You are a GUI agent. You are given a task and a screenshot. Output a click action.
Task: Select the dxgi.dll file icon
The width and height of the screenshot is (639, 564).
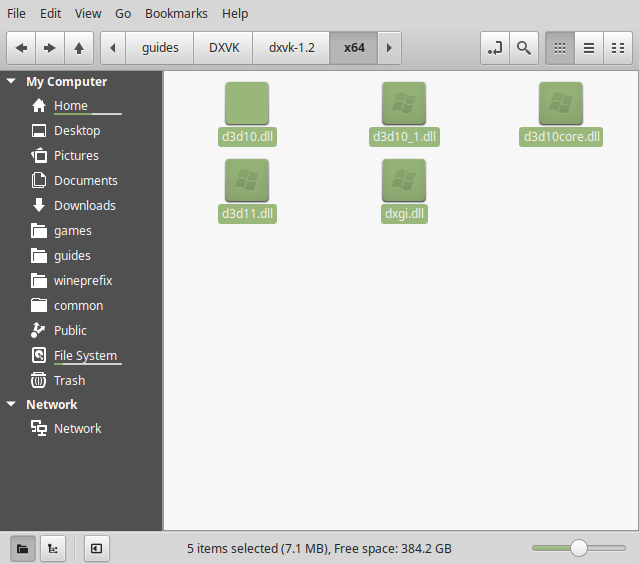click(x=404, y=181)
